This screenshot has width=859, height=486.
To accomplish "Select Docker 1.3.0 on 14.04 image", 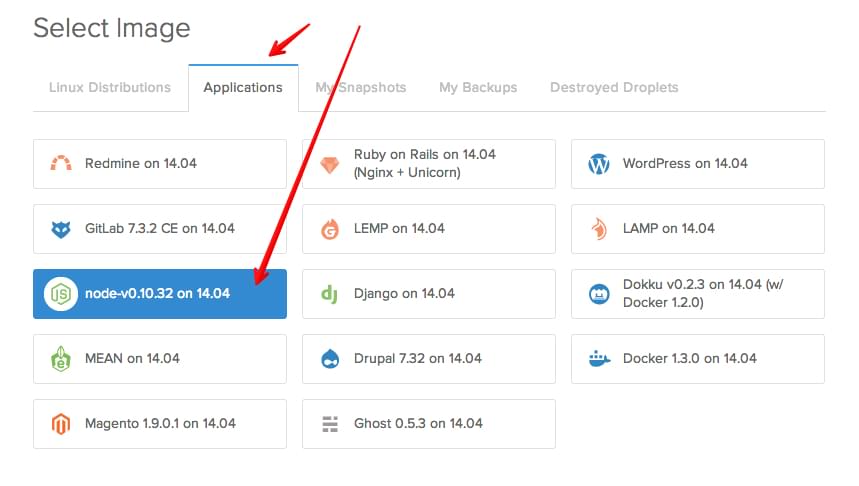I will point(698,359).
